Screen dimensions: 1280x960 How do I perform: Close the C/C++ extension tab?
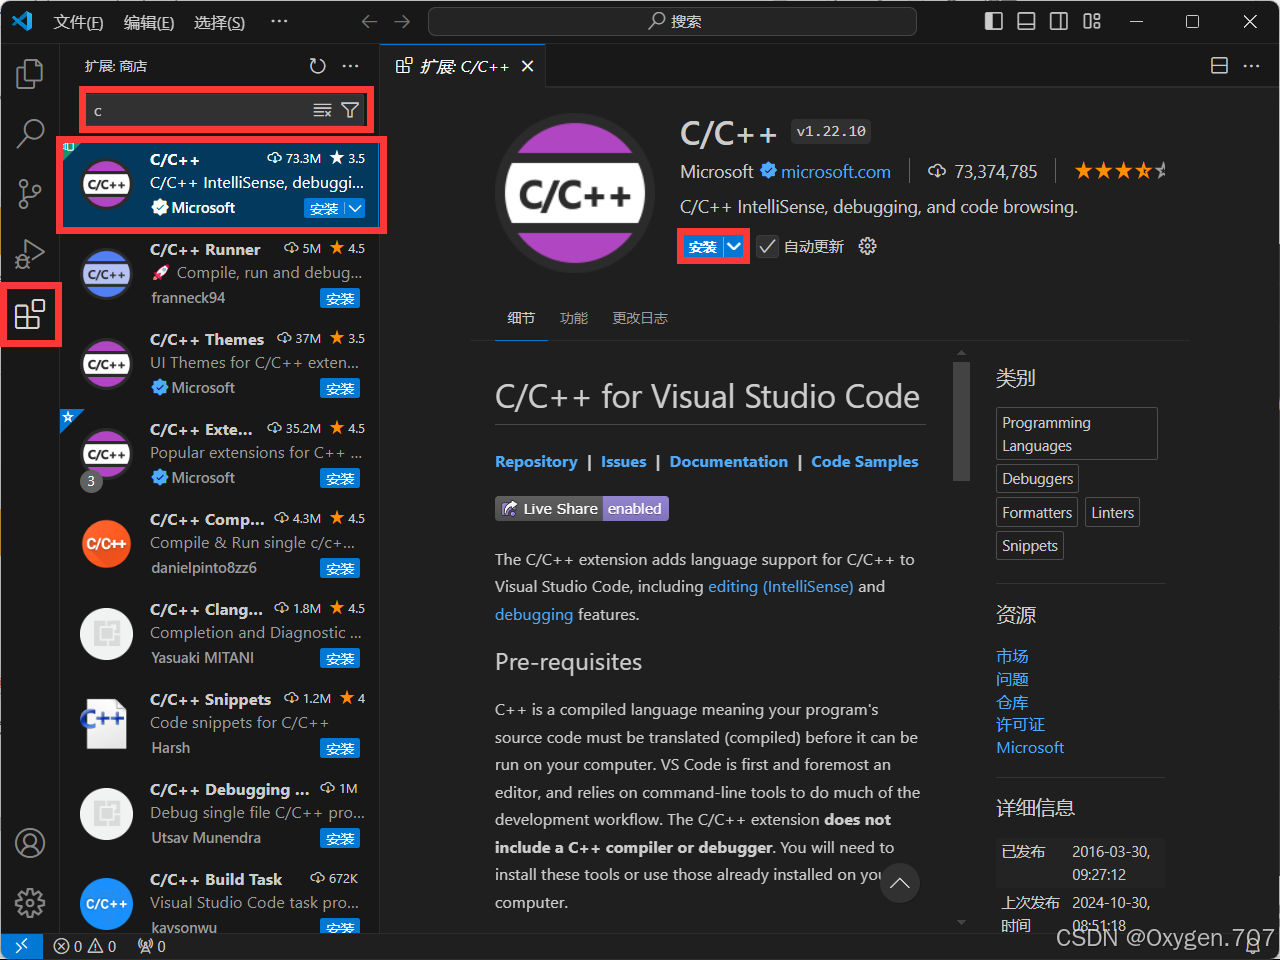tap(528, 66)
